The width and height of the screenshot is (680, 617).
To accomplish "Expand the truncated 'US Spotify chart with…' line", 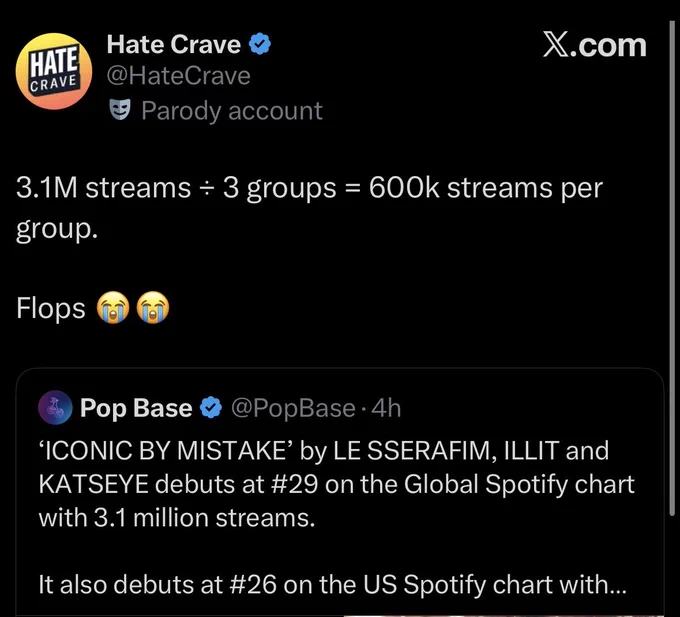I will (x=333, y=584).
